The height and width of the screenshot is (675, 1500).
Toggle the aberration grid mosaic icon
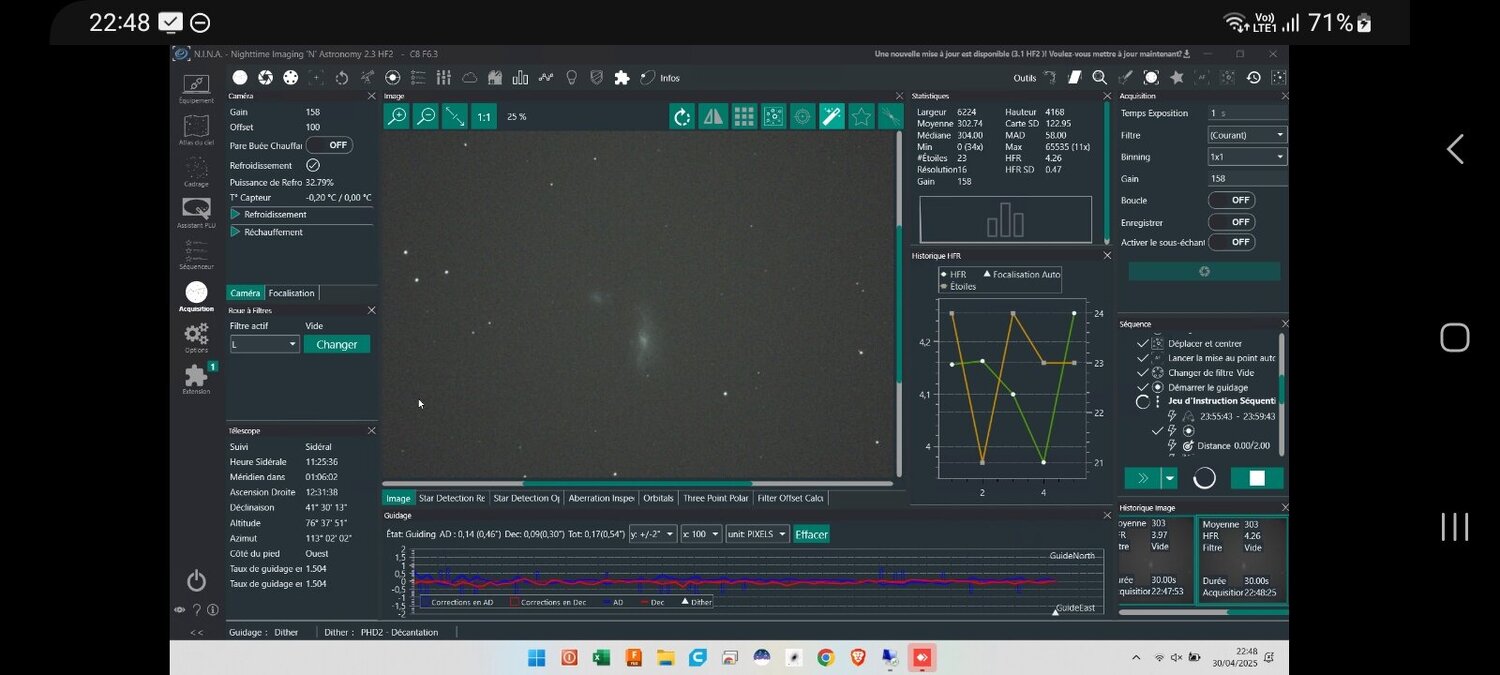click(743, 117)
